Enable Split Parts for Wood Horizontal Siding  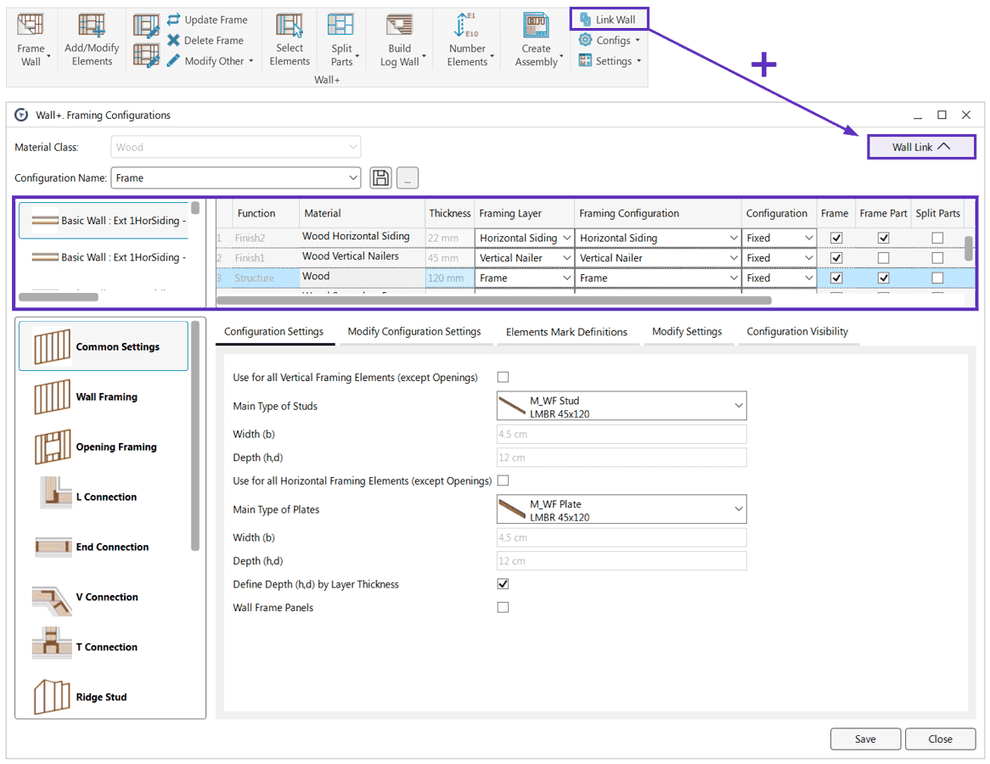[x=938, y=238]
